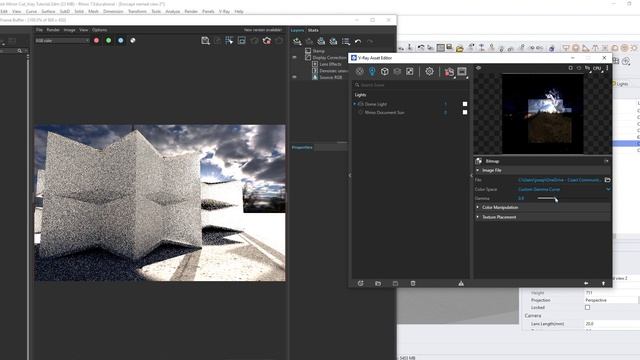Import asset file with footer folder icon
This screenshot has width=640, height=360.
click(x=378, y=283)
